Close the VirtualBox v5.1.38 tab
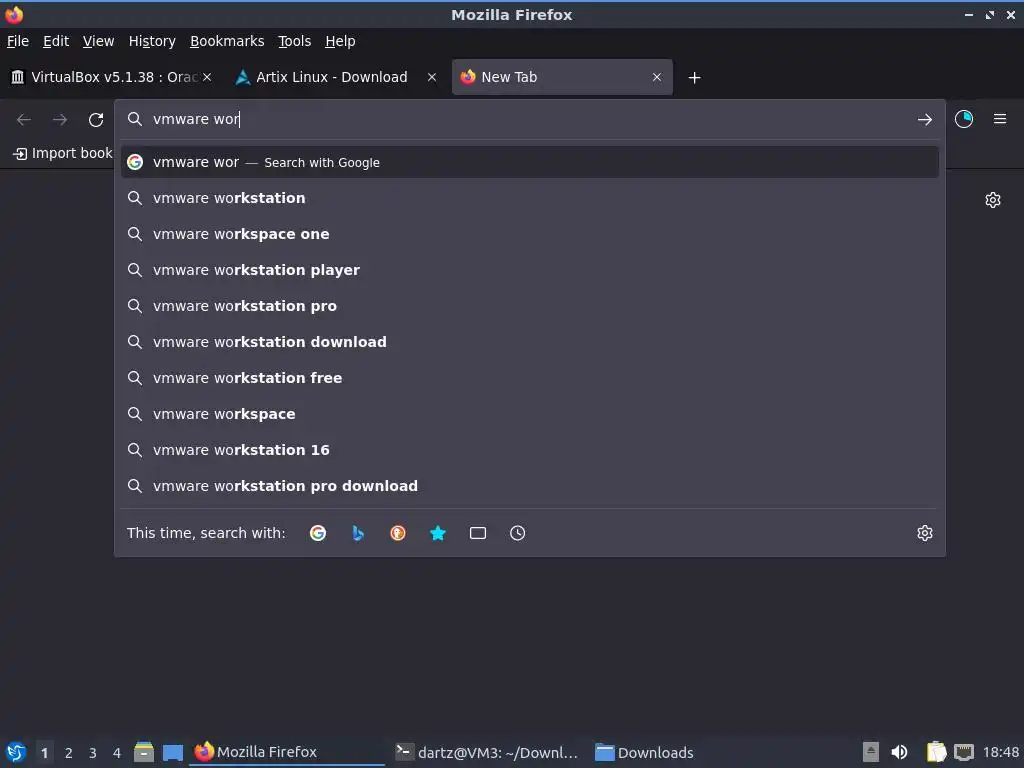 point(206,77)
